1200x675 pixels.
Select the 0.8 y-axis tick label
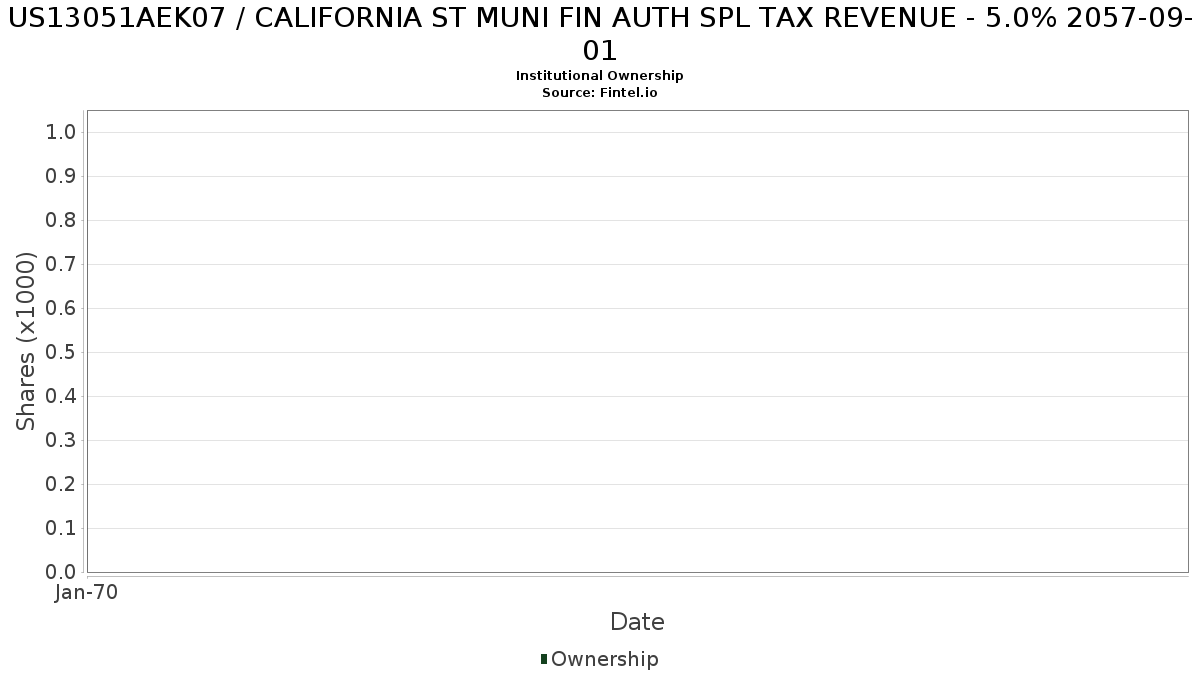[x=61, y=220]
